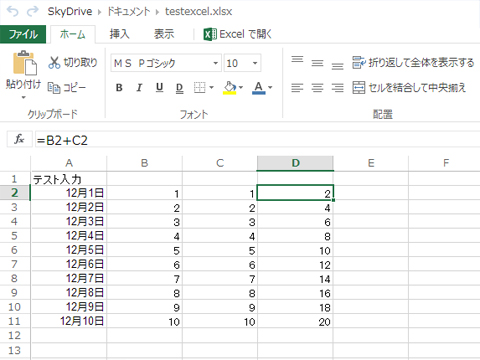
Task: Go to ドキュメント breadcrumb folder
Action: pos(129,12)
